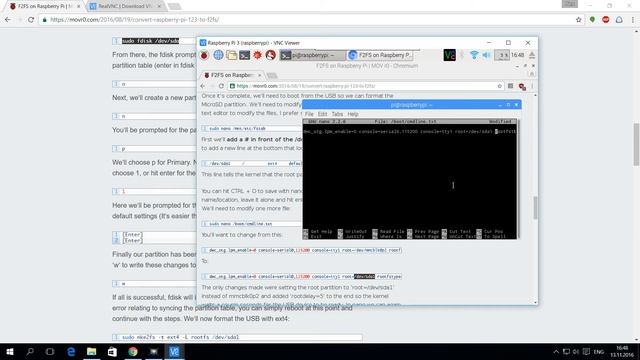Reload the page in outer Chrome
Viewport: 640px width, 360px height.
click(31, 20)
